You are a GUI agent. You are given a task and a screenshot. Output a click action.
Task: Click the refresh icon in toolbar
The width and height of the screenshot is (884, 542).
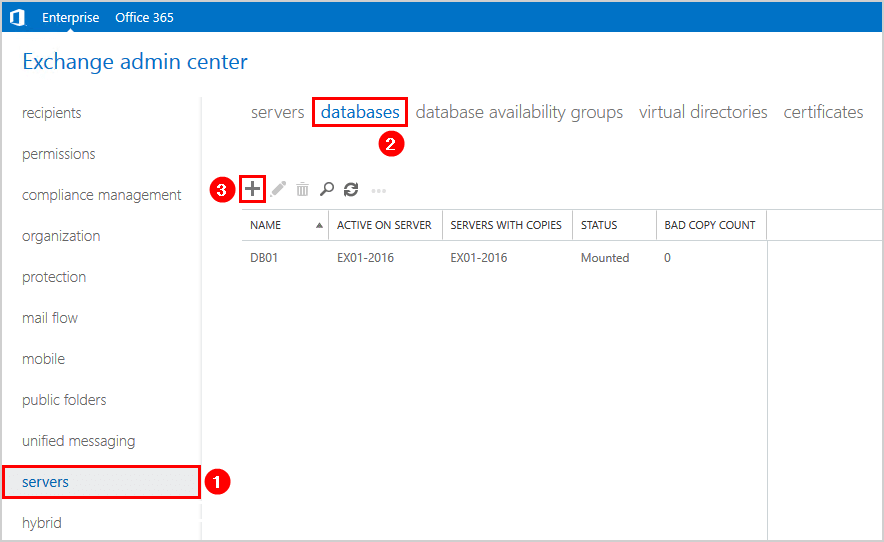[351, 189]
